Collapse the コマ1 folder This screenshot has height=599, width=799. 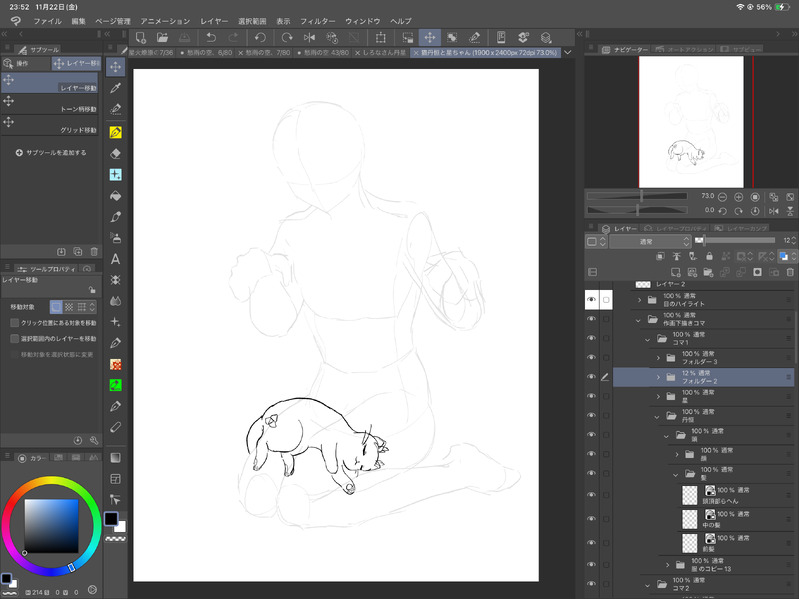[647, 339]
